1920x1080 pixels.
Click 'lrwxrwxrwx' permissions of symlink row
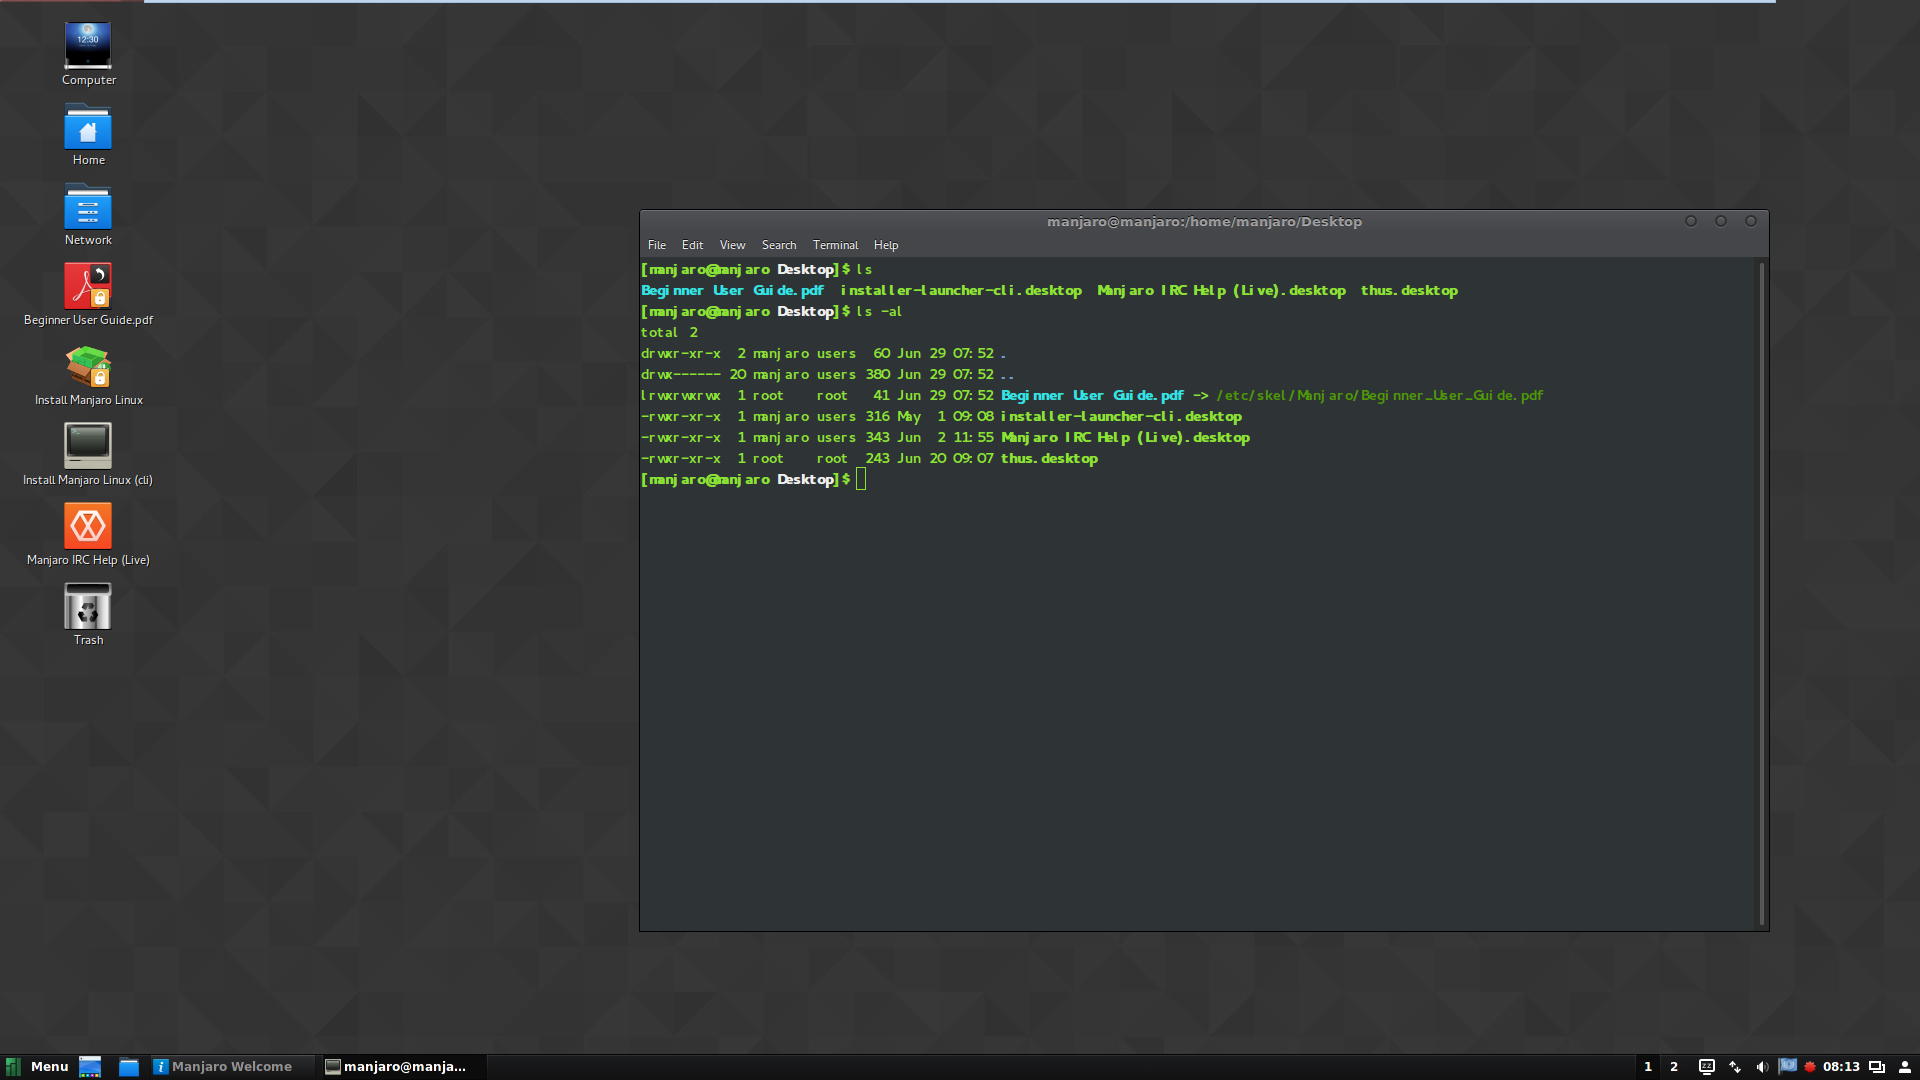click(681, 396)
